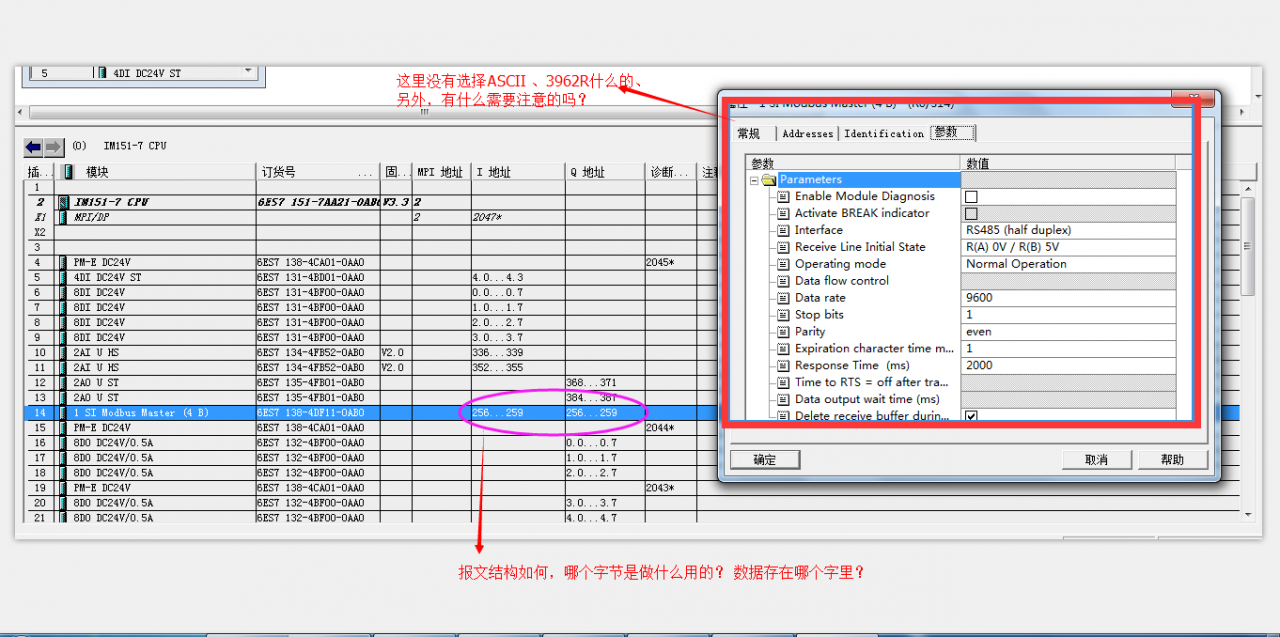Open the Data rate value 9600
Image resolution: width=1280 pixels, height=637 pixels.
[1068, 298]
